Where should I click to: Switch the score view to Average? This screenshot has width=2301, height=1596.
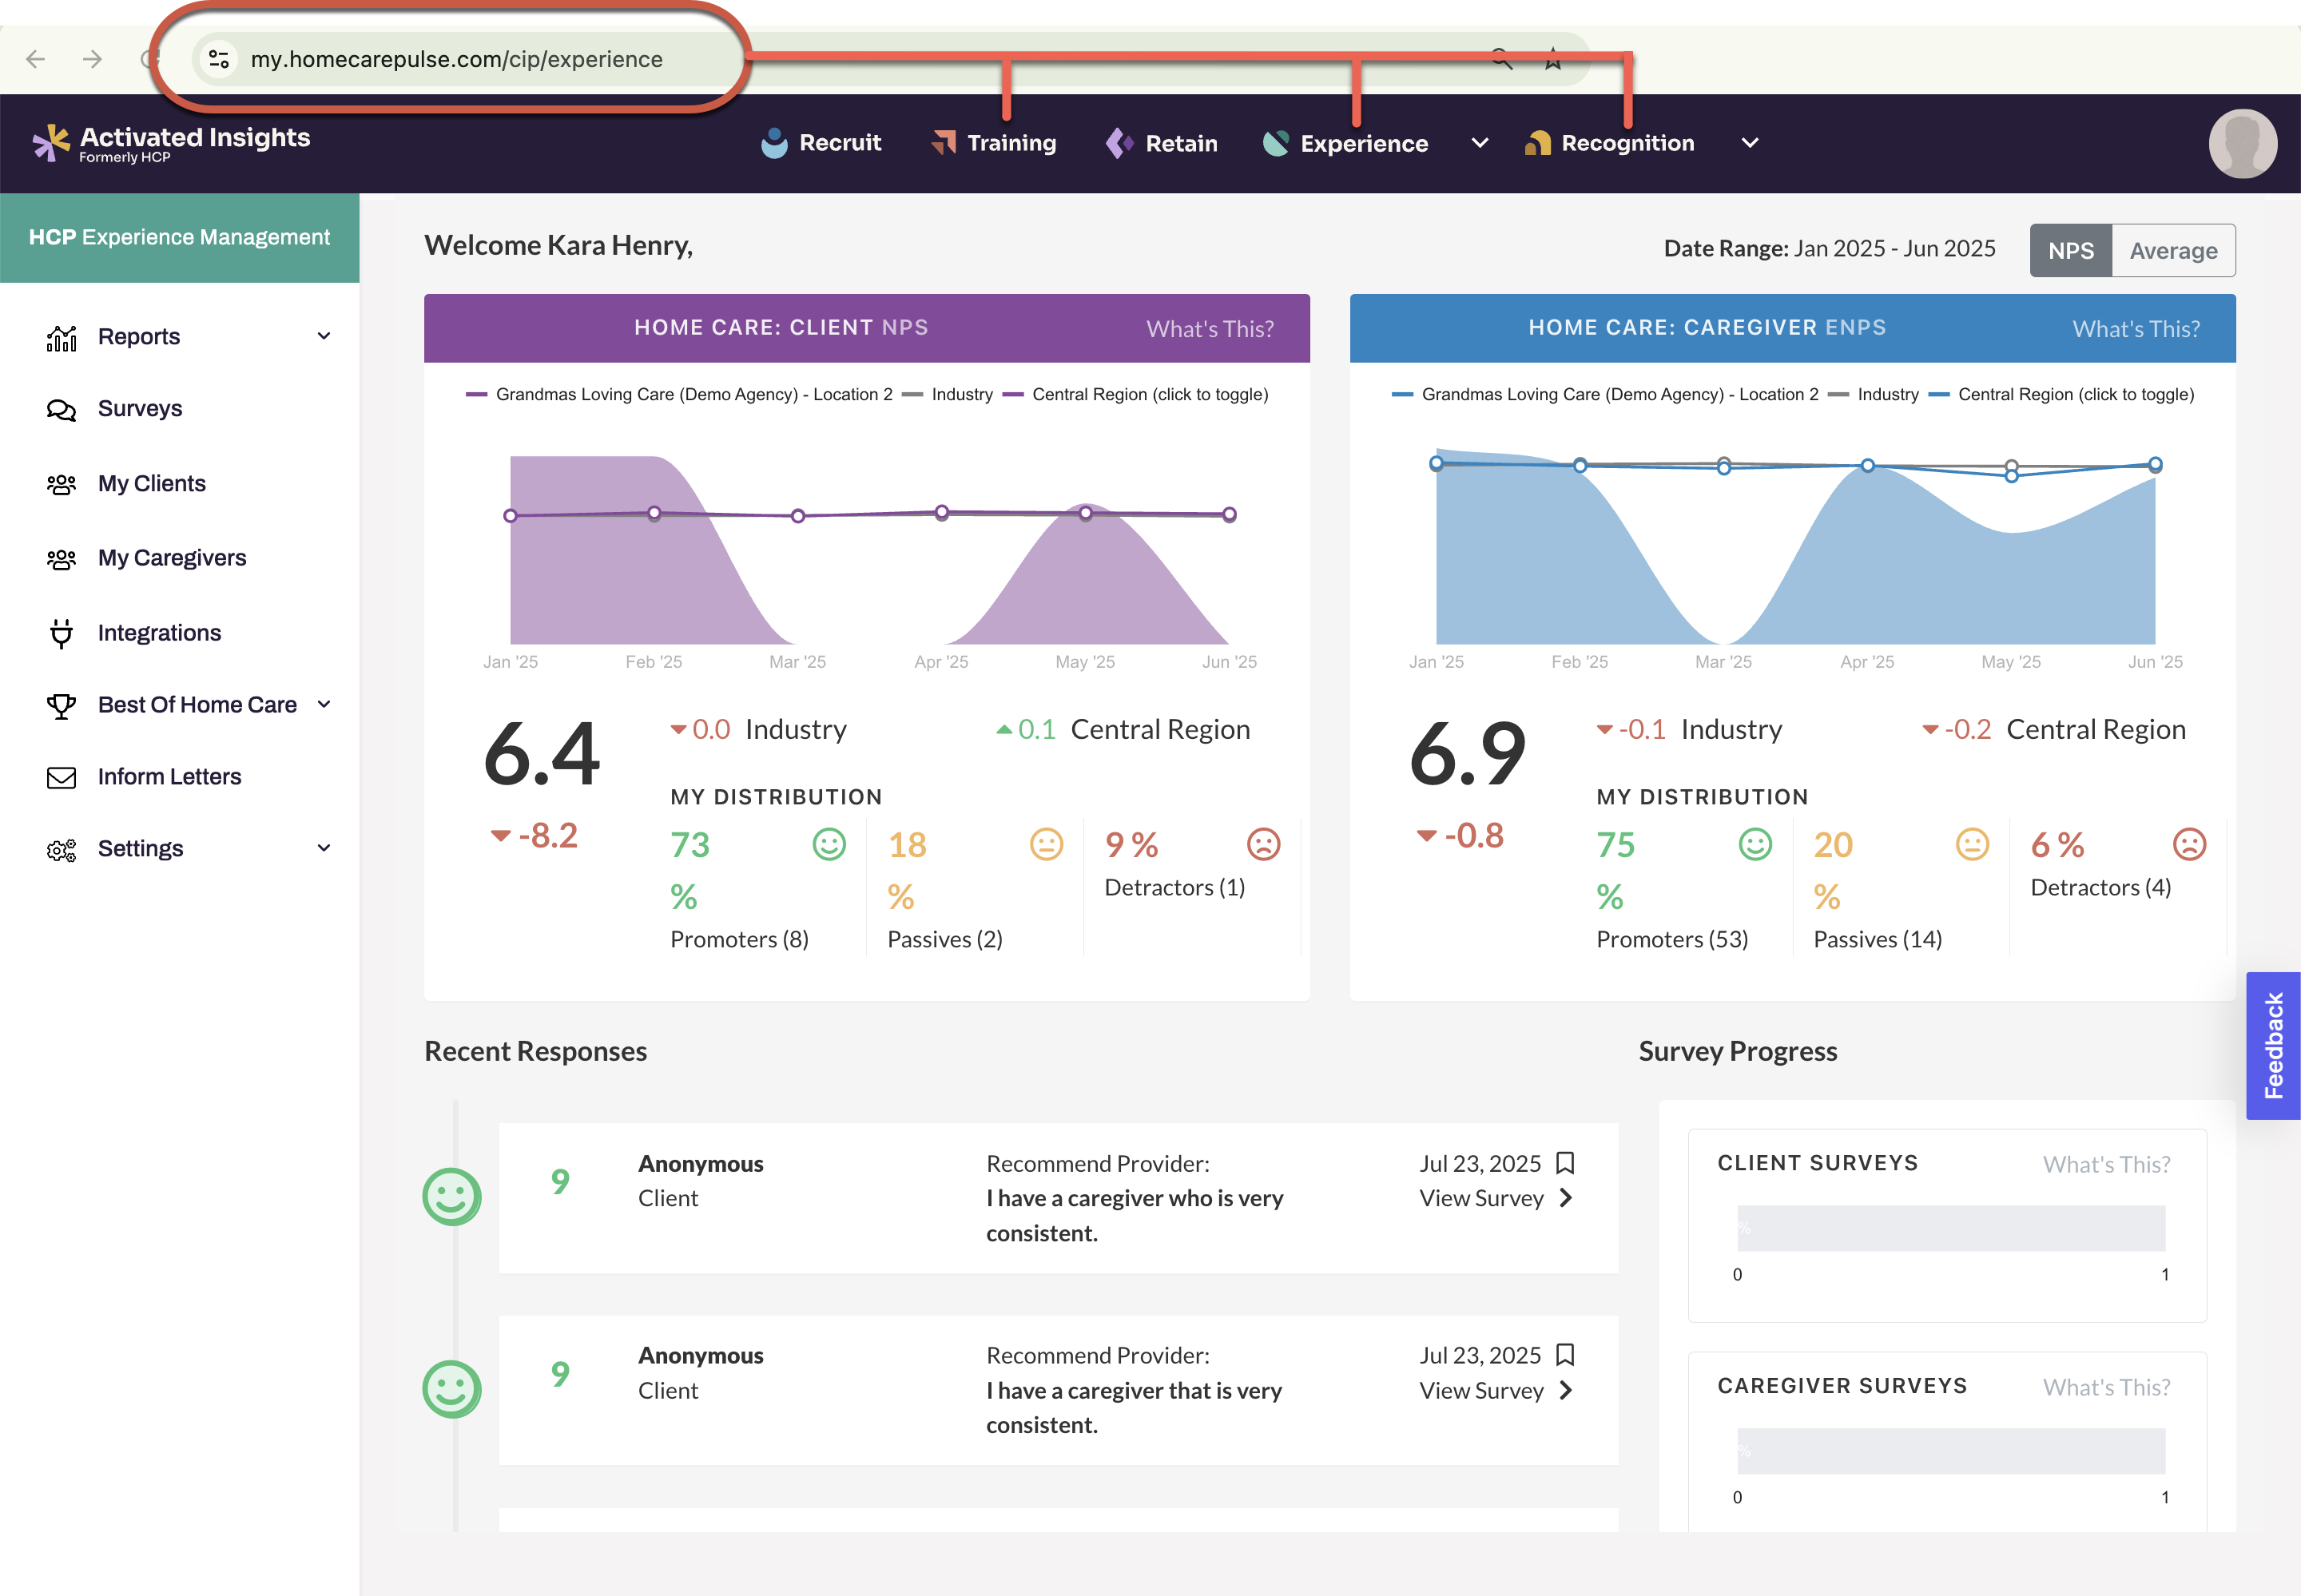(x=2174, y=250)
